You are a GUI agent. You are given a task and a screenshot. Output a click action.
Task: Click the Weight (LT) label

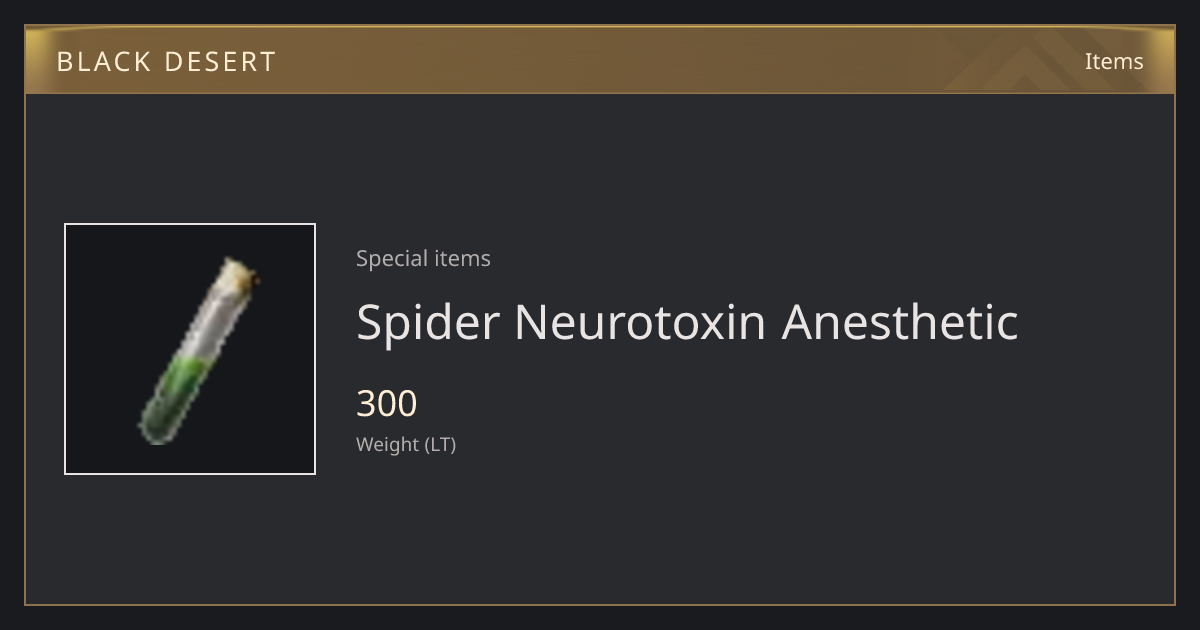click(406, 445)
